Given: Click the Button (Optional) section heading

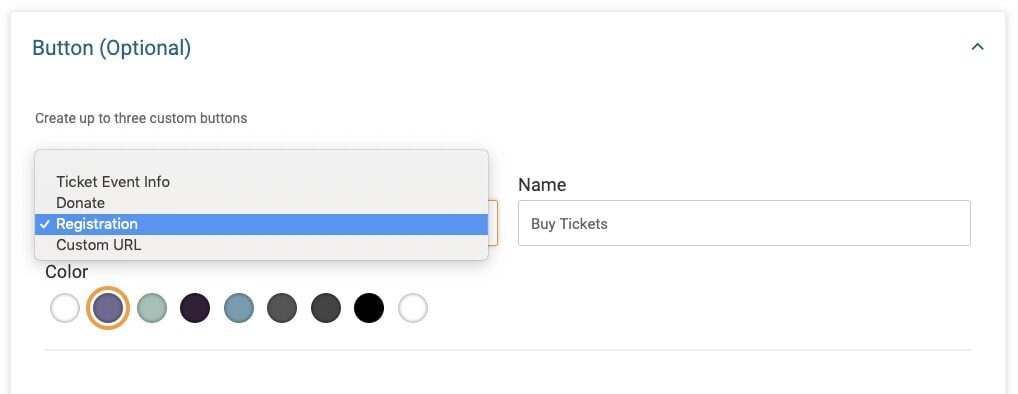Looking at the screenshot, I should (x=112, y=48).
